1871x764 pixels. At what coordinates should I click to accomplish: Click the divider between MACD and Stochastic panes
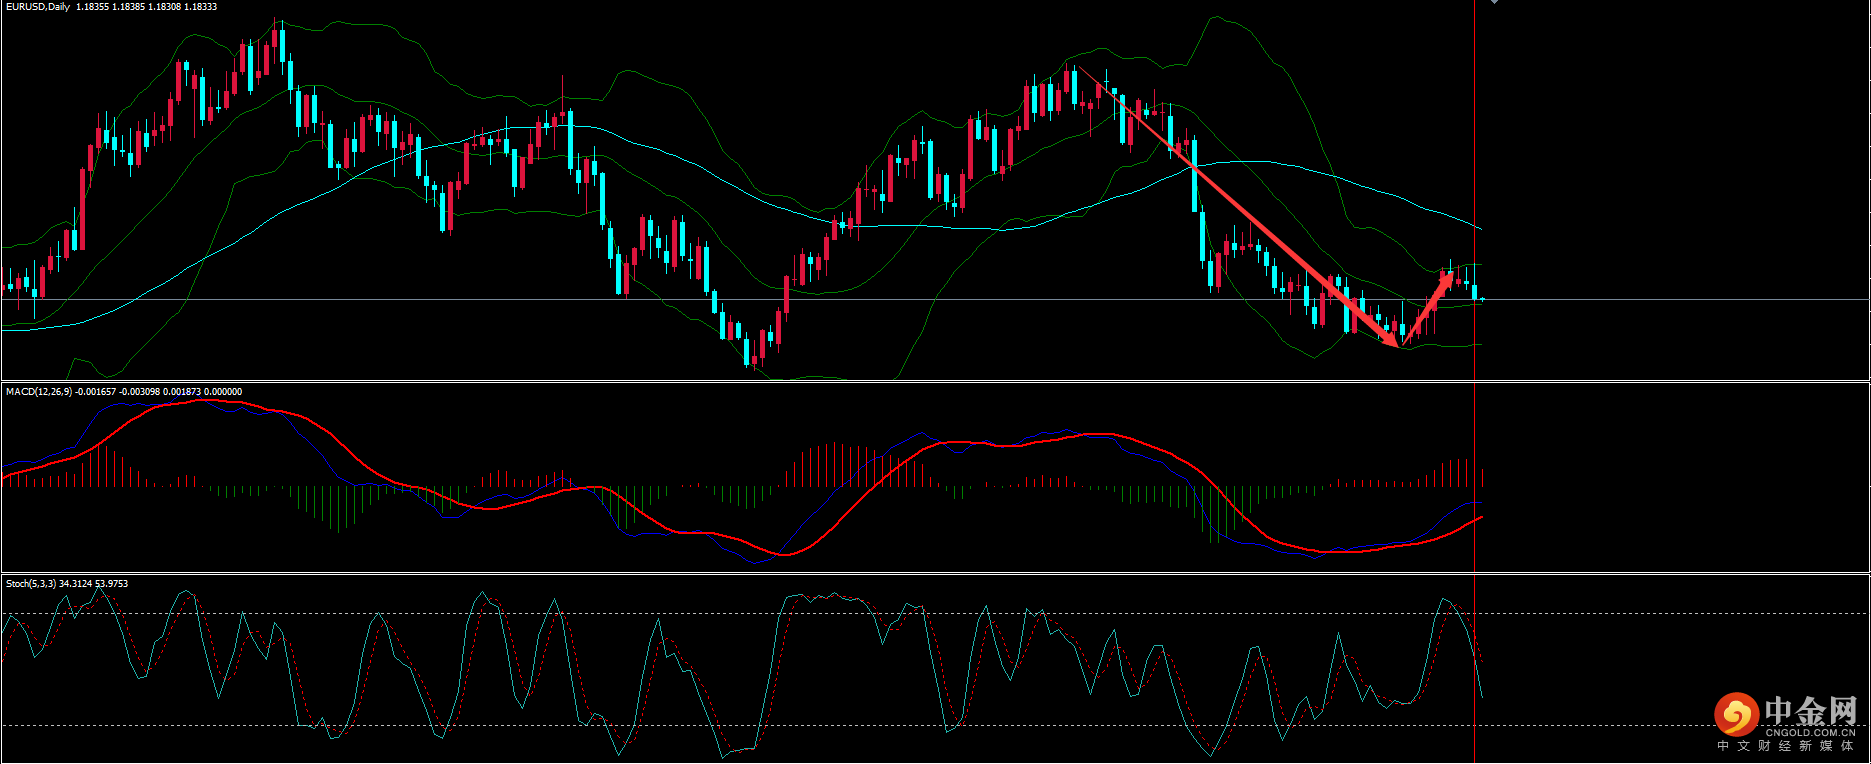point(935,574)
